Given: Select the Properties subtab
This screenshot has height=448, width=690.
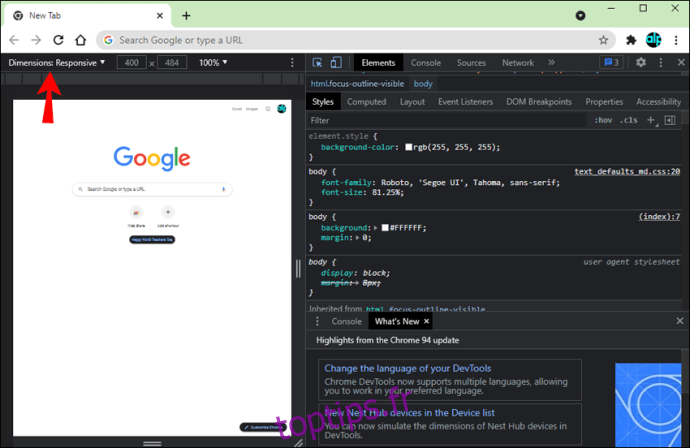Looking at the screenshot, I should point(604,102).
